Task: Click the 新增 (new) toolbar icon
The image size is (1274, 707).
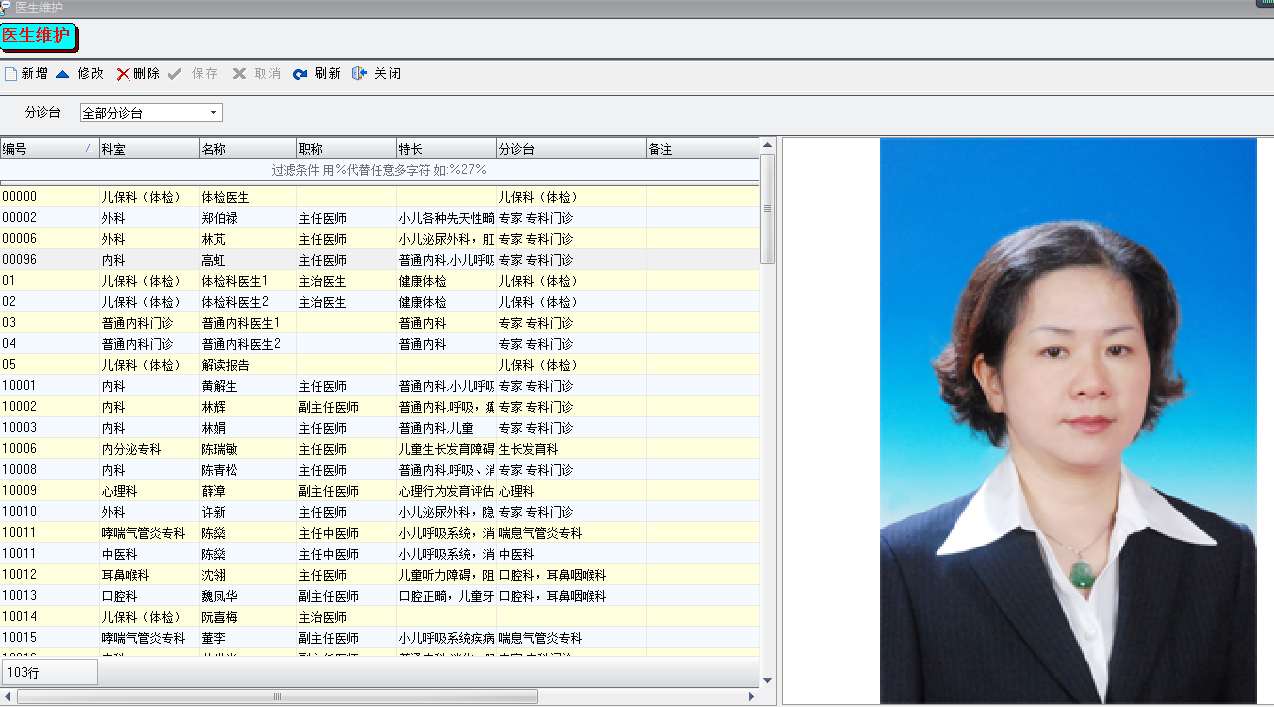Action: tap(11, 74)
